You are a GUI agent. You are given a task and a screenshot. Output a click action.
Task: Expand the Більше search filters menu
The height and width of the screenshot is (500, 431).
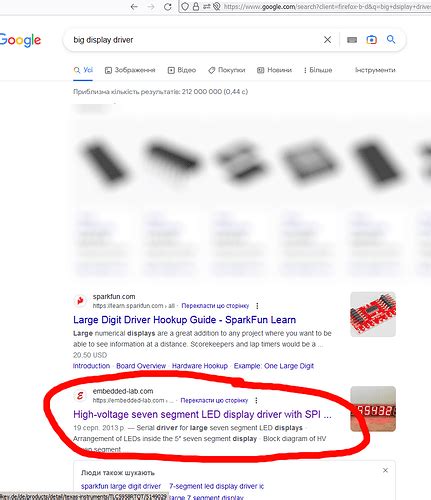[318, 70]
